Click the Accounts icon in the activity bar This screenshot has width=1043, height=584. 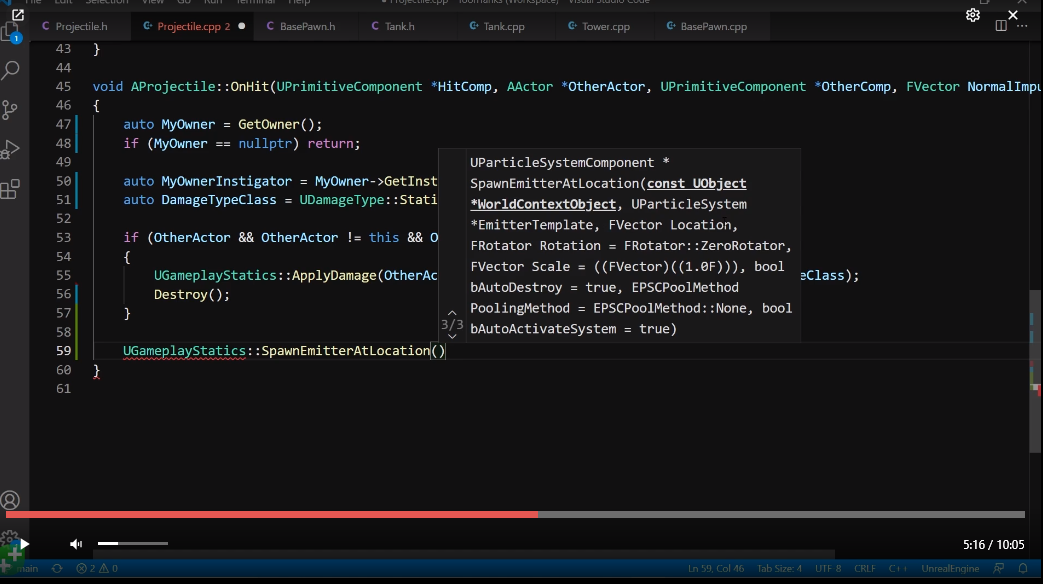11,501
